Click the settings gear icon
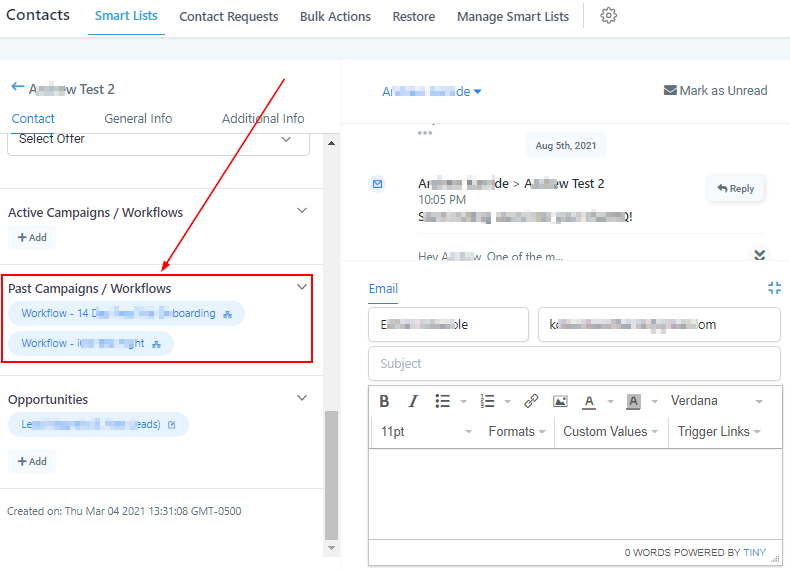This screenshot has height=570, width=790. (x=608, y=16)
